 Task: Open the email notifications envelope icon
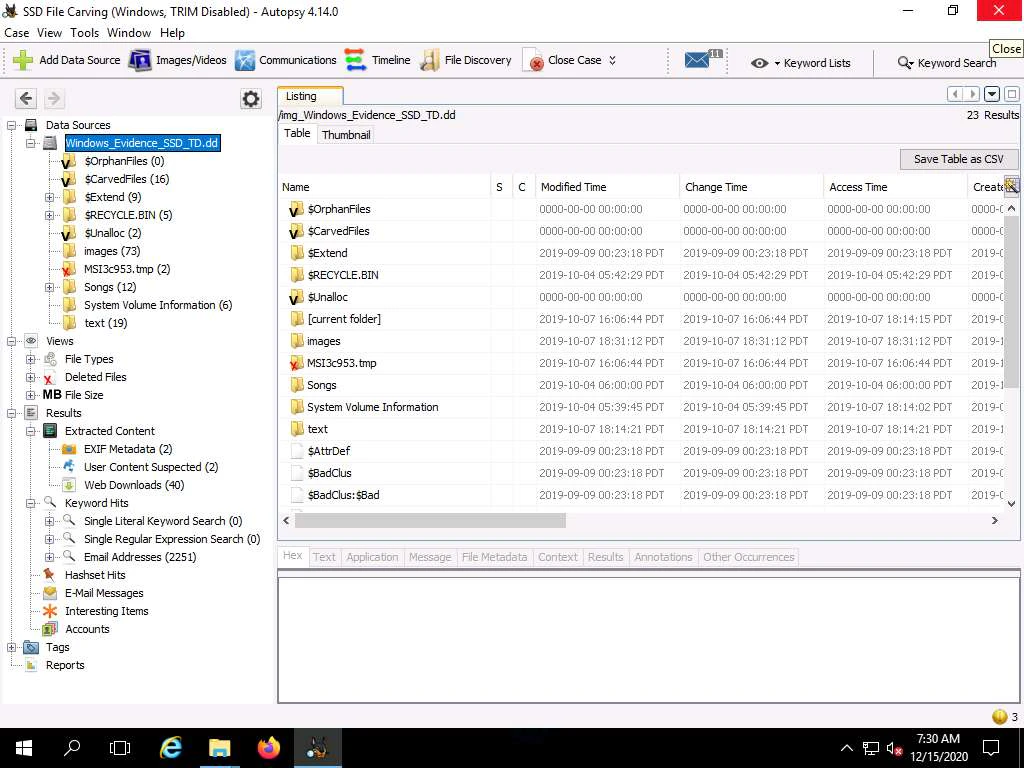pos(697,60)
